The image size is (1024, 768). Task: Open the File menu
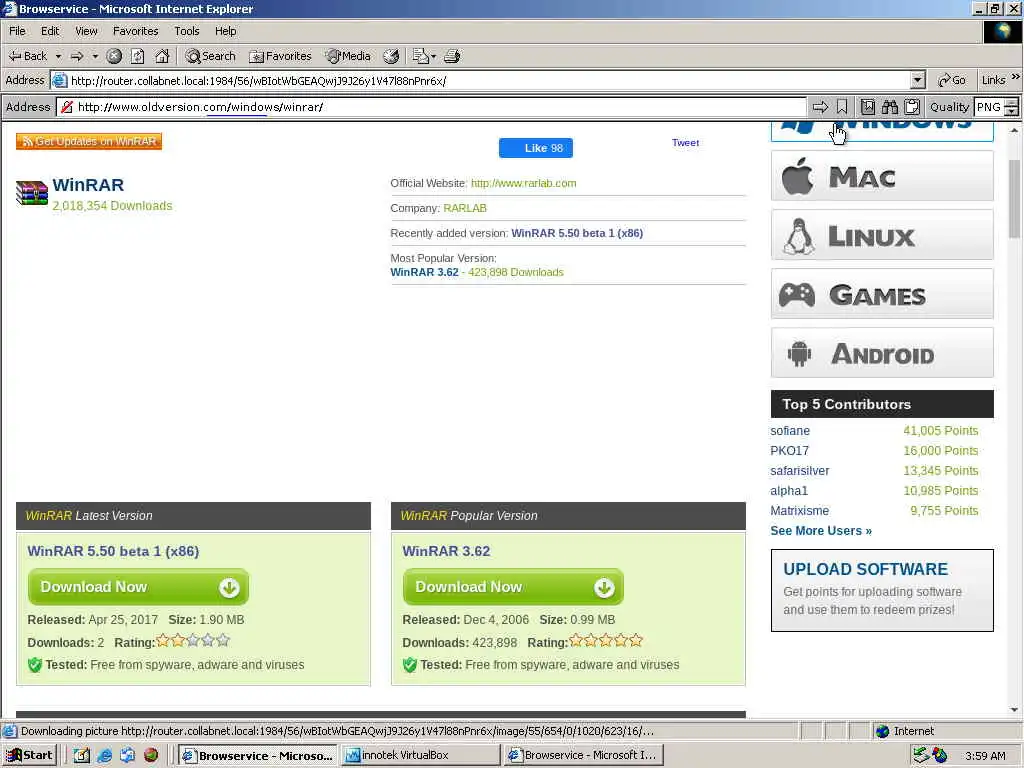pos(17,31)
